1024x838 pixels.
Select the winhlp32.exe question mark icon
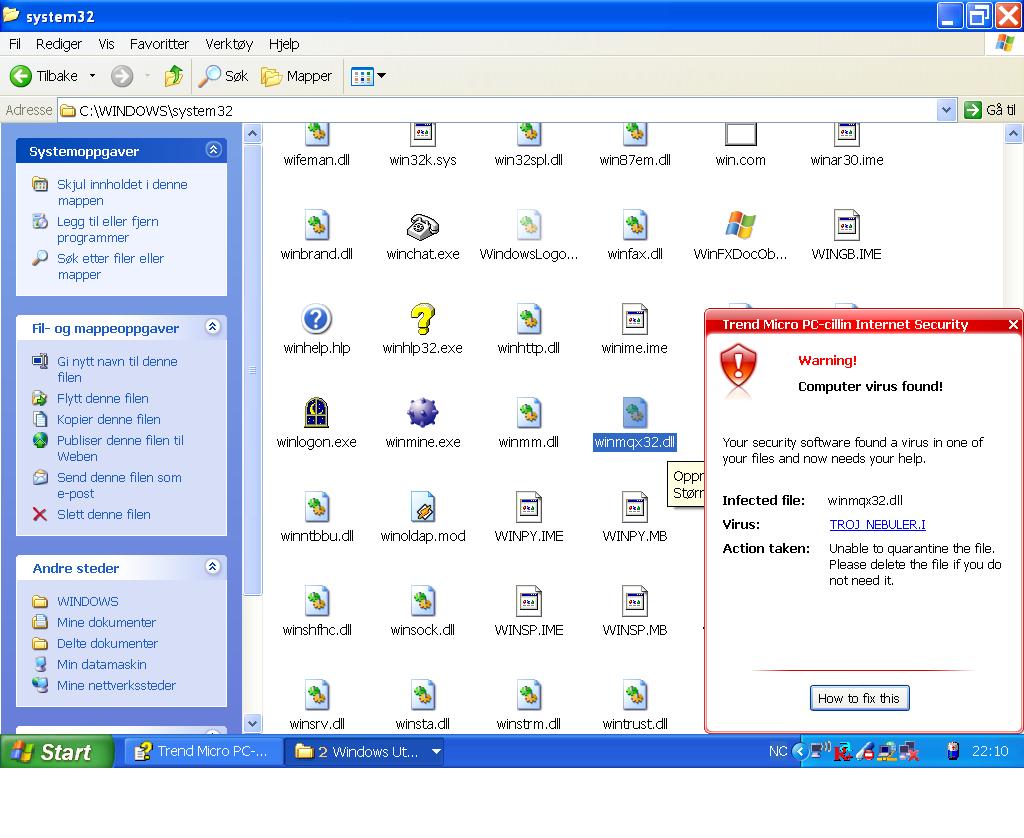(x=423, y=320)
